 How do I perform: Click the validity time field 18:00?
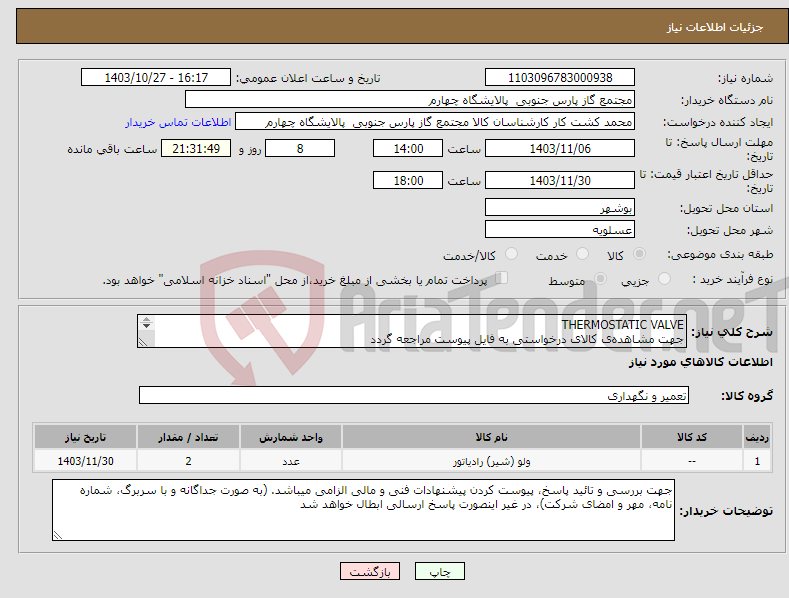coord(408,180)
